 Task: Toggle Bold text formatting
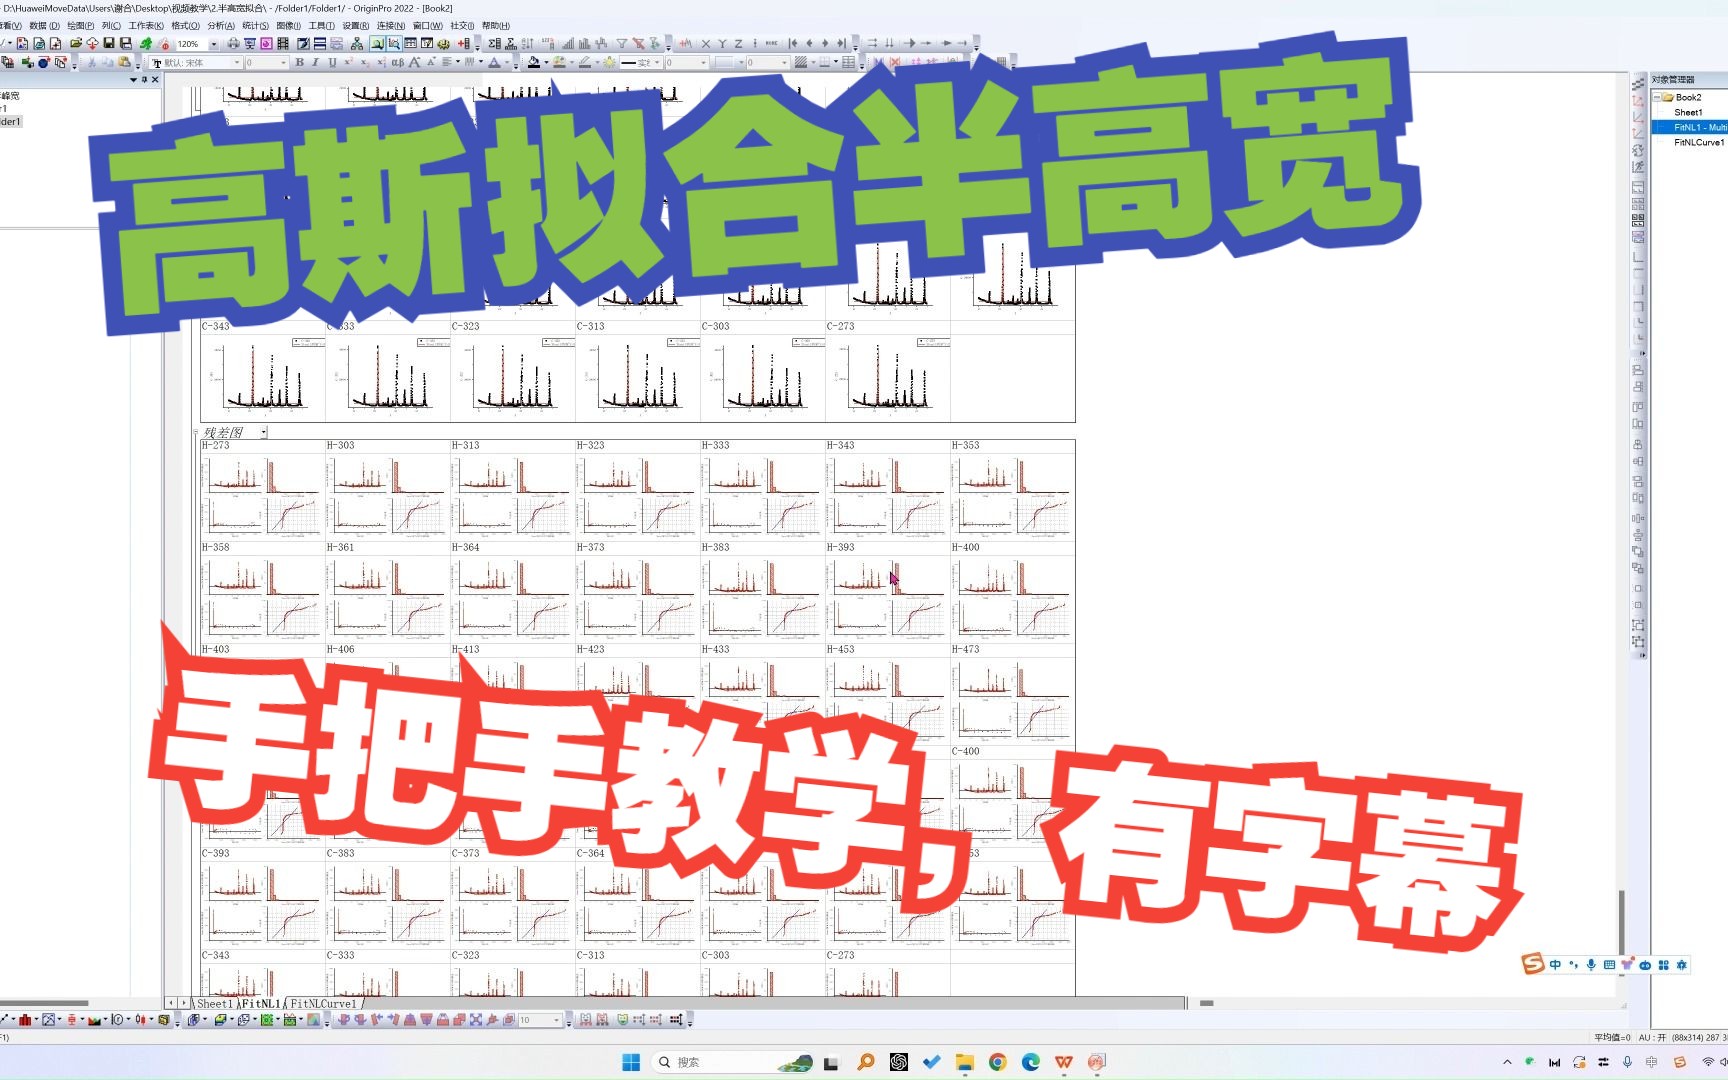point(299,62)
